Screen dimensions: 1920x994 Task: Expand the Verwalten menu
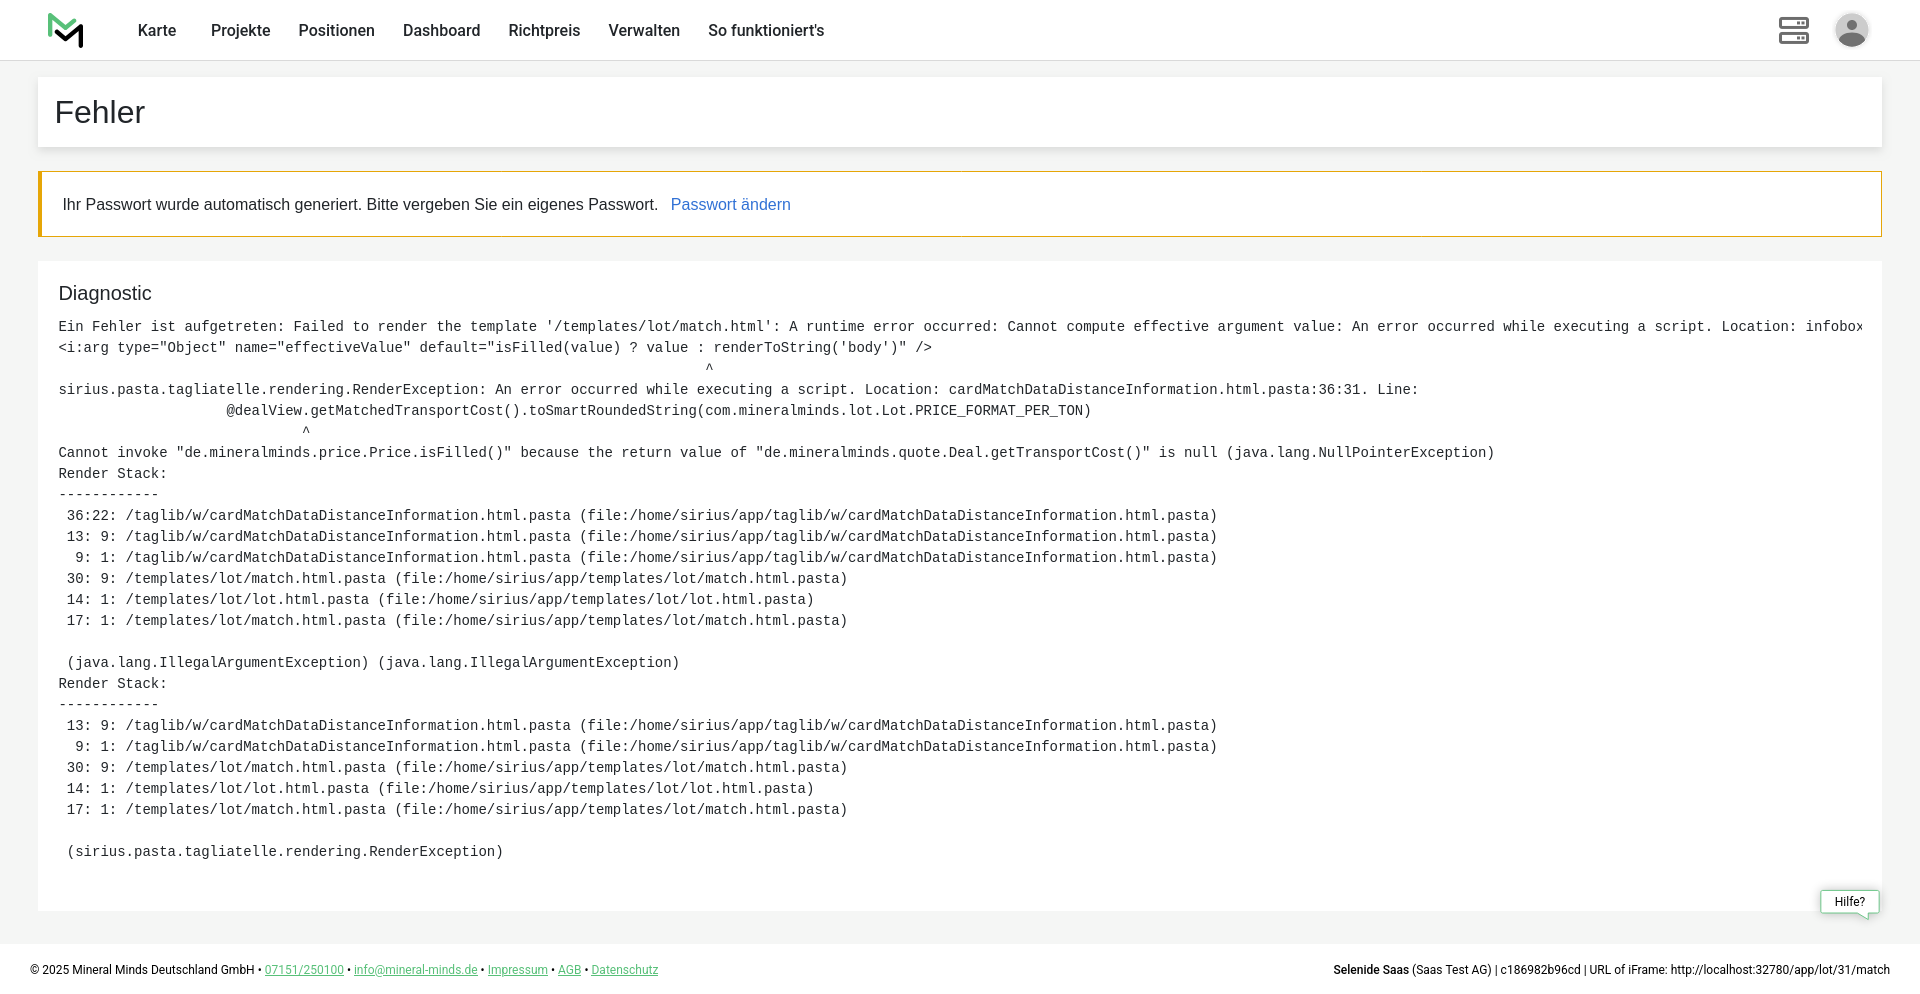644,31
